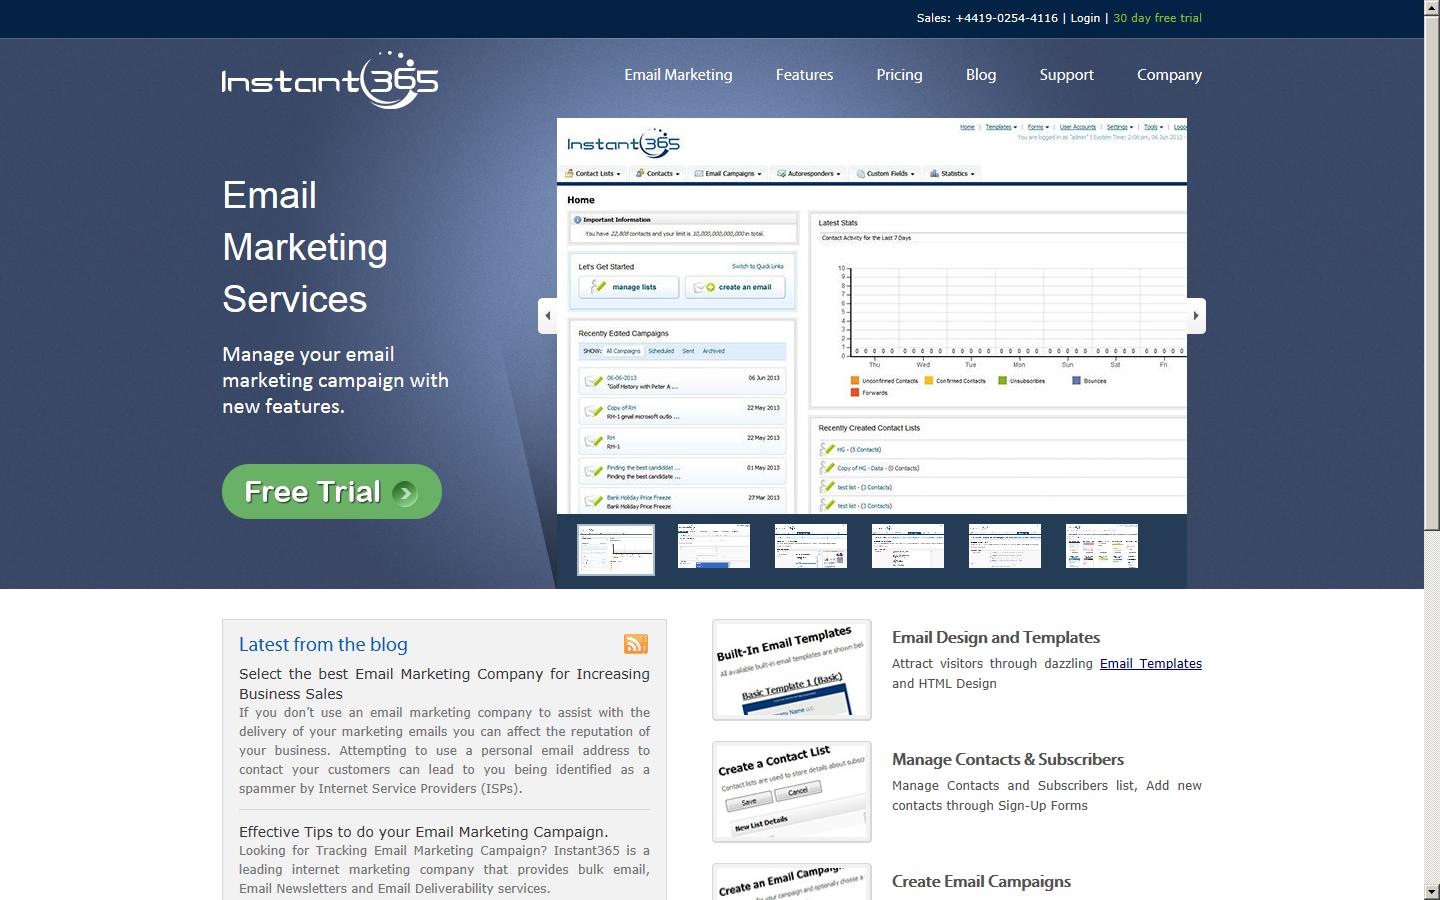The image size is (1440, 900).
Task: Expand the Templates dropdown
Action: tap(999, 127)
